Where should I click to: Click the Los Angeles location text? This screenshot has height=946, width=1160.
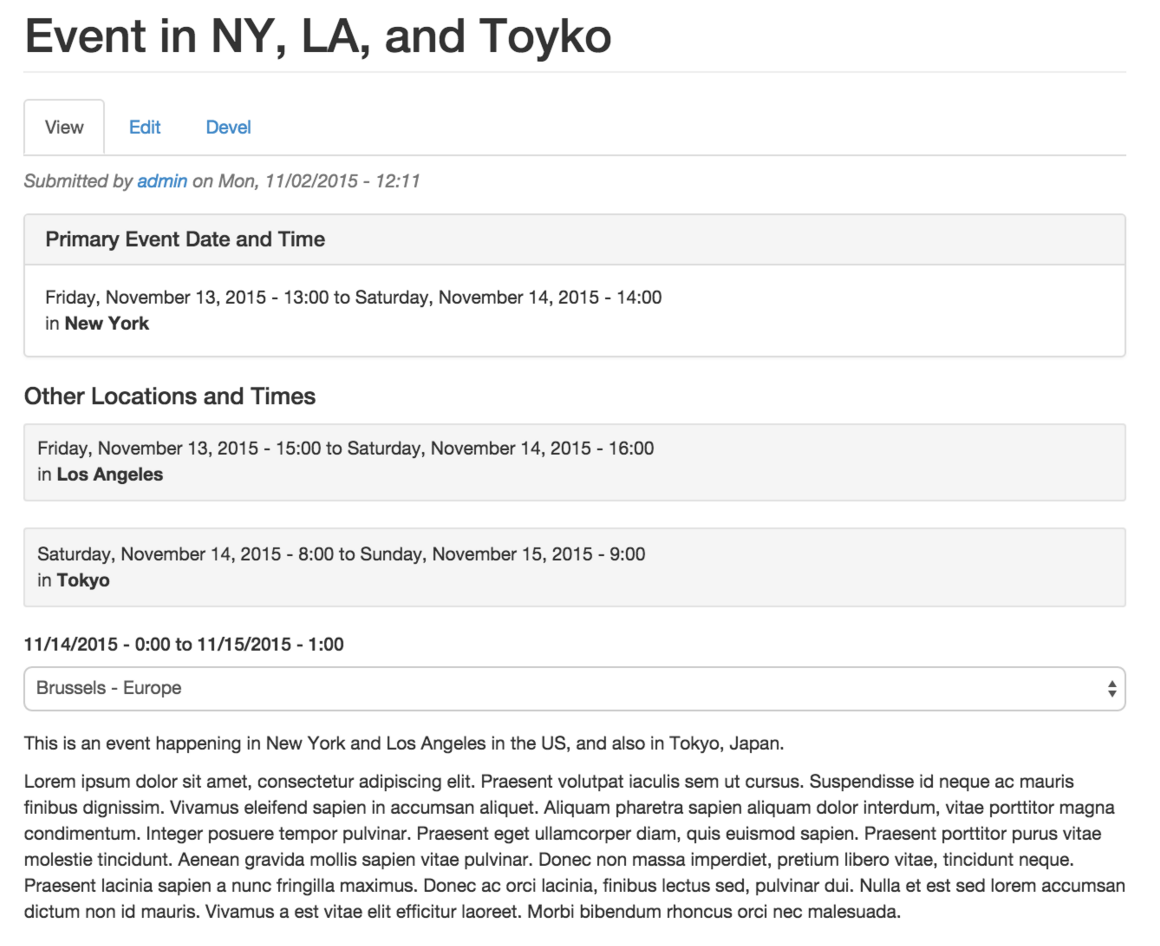click(x=109, y=475)
